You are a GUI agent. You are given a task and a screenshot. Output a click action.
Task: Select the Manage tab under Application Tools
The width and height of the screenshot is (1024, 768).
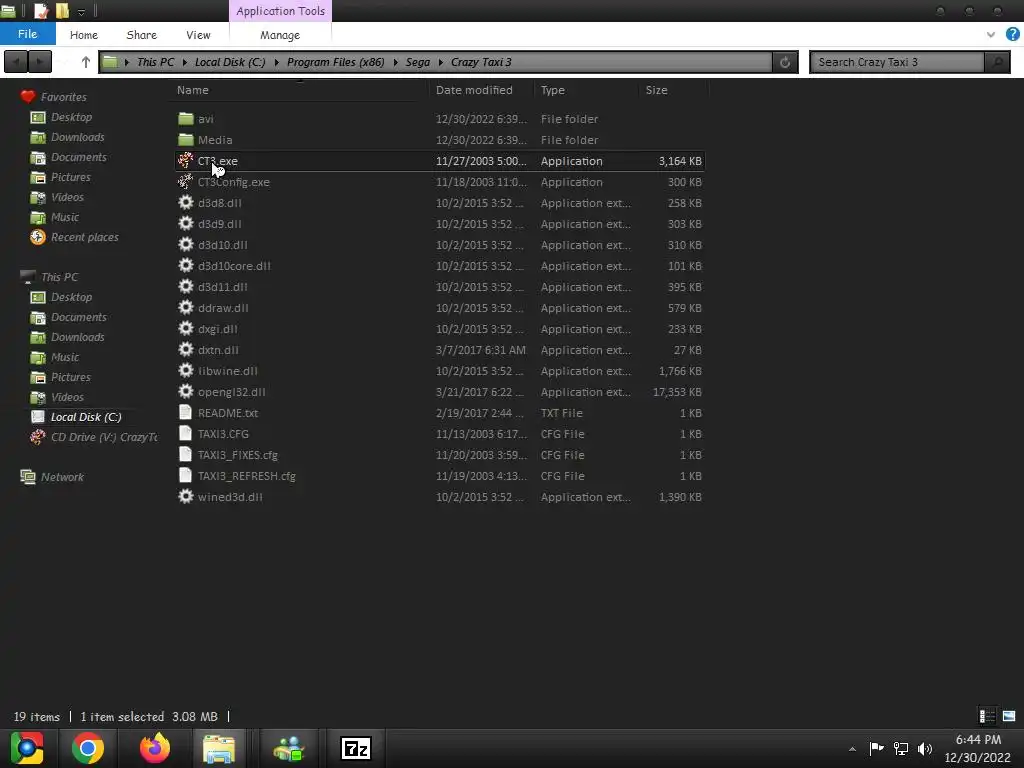(x=280, y=35)
